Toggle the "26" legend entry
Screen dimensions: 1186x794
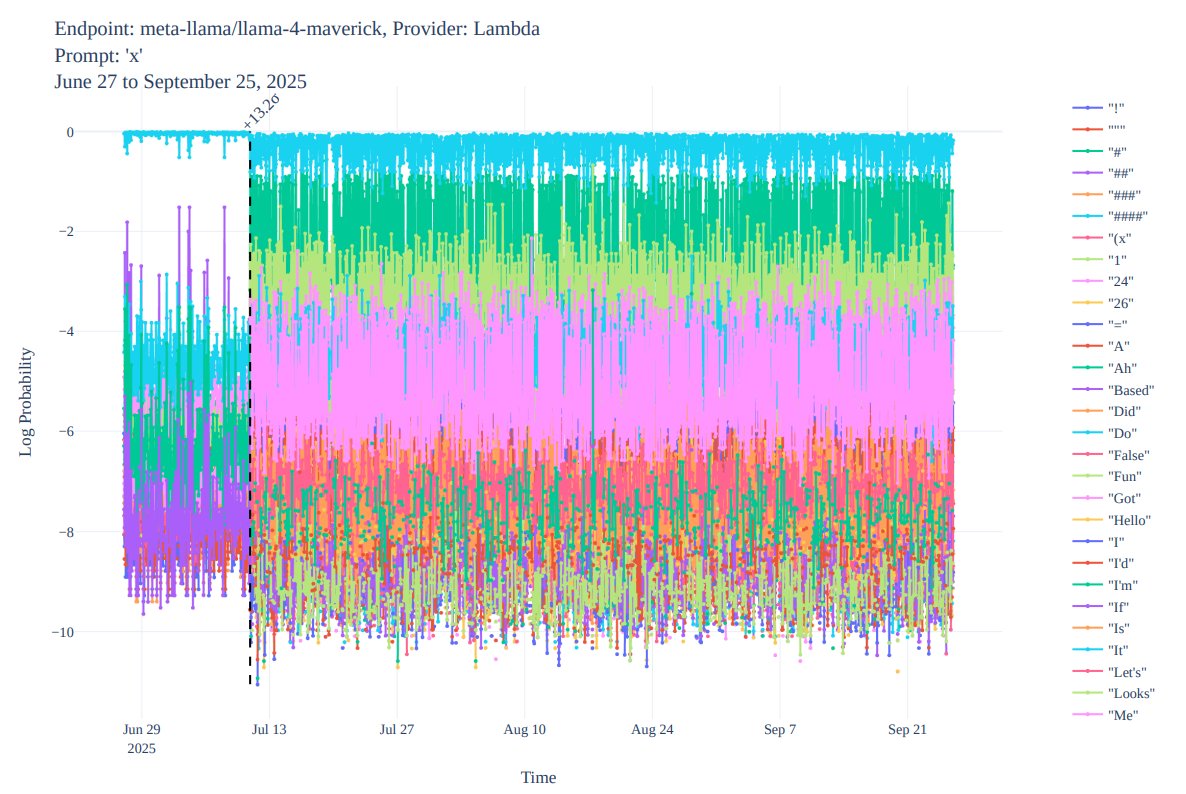1103,303
